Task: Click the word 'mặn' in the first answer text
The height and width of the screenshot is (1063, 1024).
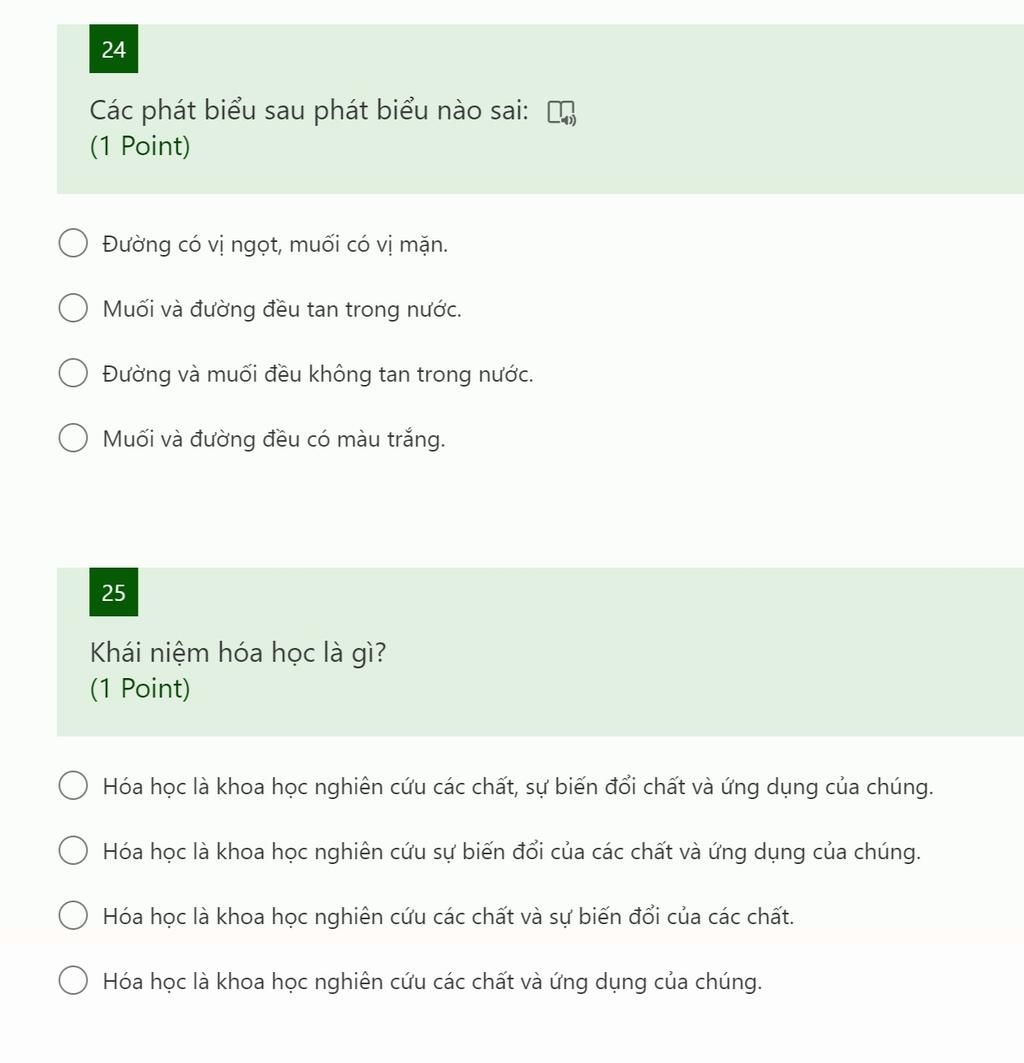Action: (423, 245)
